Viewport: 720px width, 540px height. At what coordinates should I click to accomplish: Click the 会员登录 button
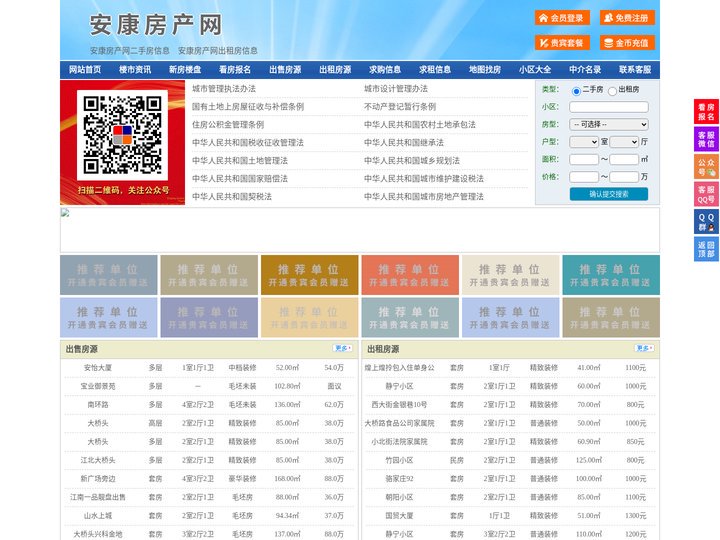coord(562,18)
